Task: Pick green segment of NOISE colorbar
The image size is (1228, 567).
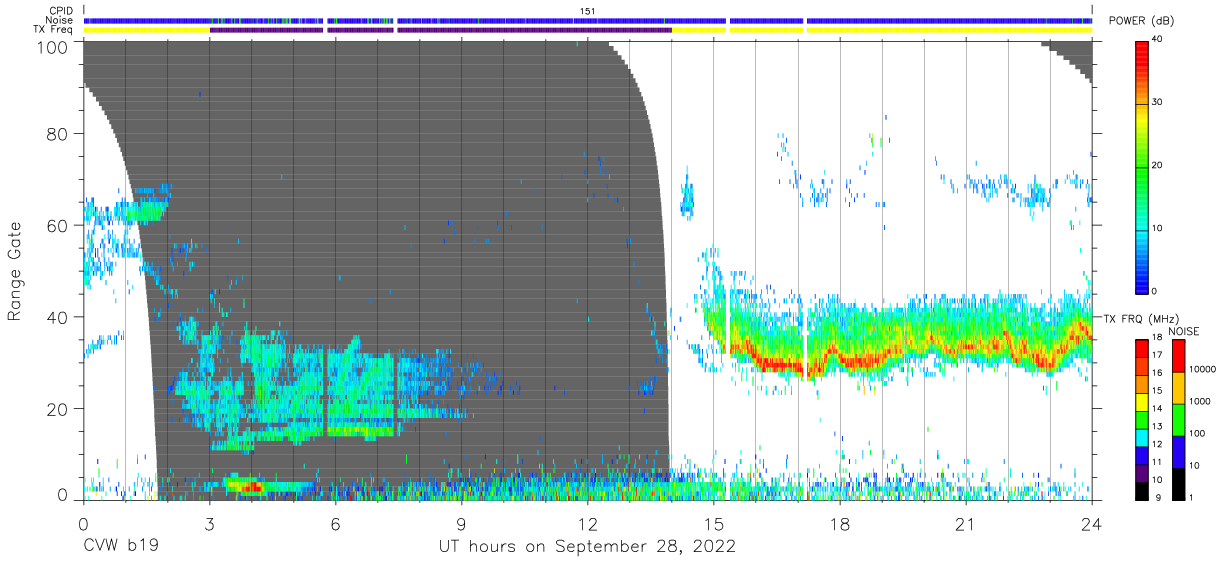Action: coord(1180,418)
